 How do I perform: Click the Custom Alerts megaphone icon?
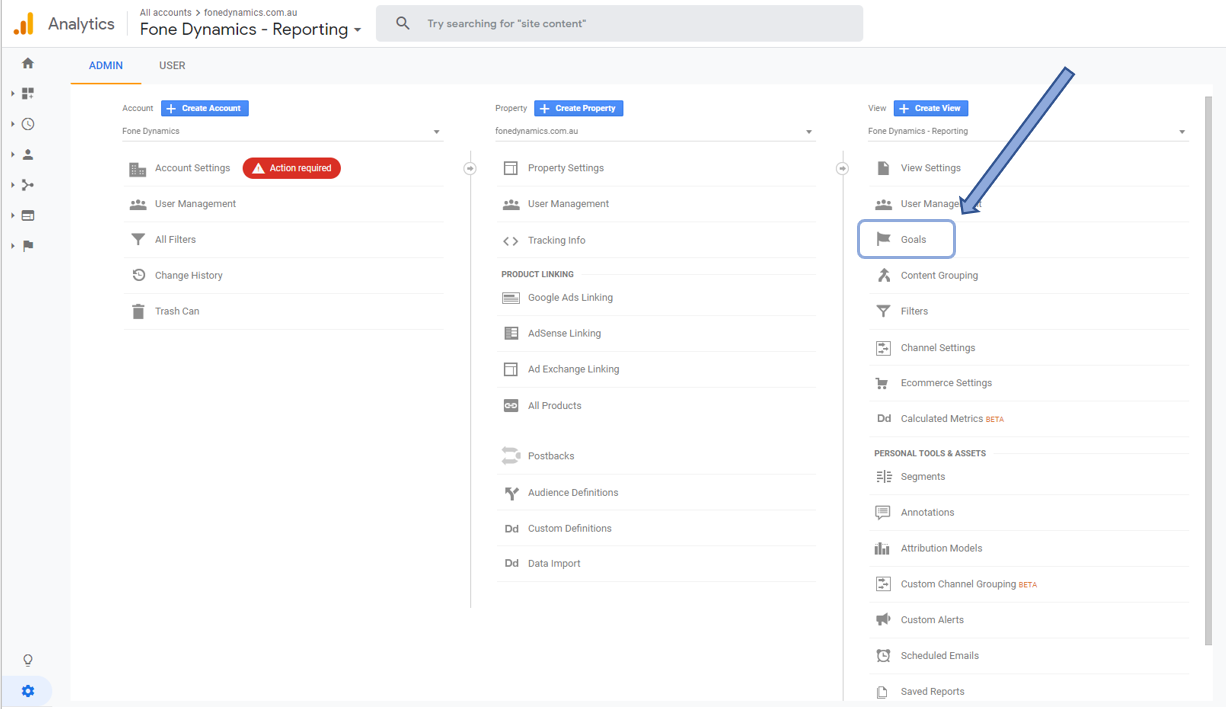coord(883,620)
